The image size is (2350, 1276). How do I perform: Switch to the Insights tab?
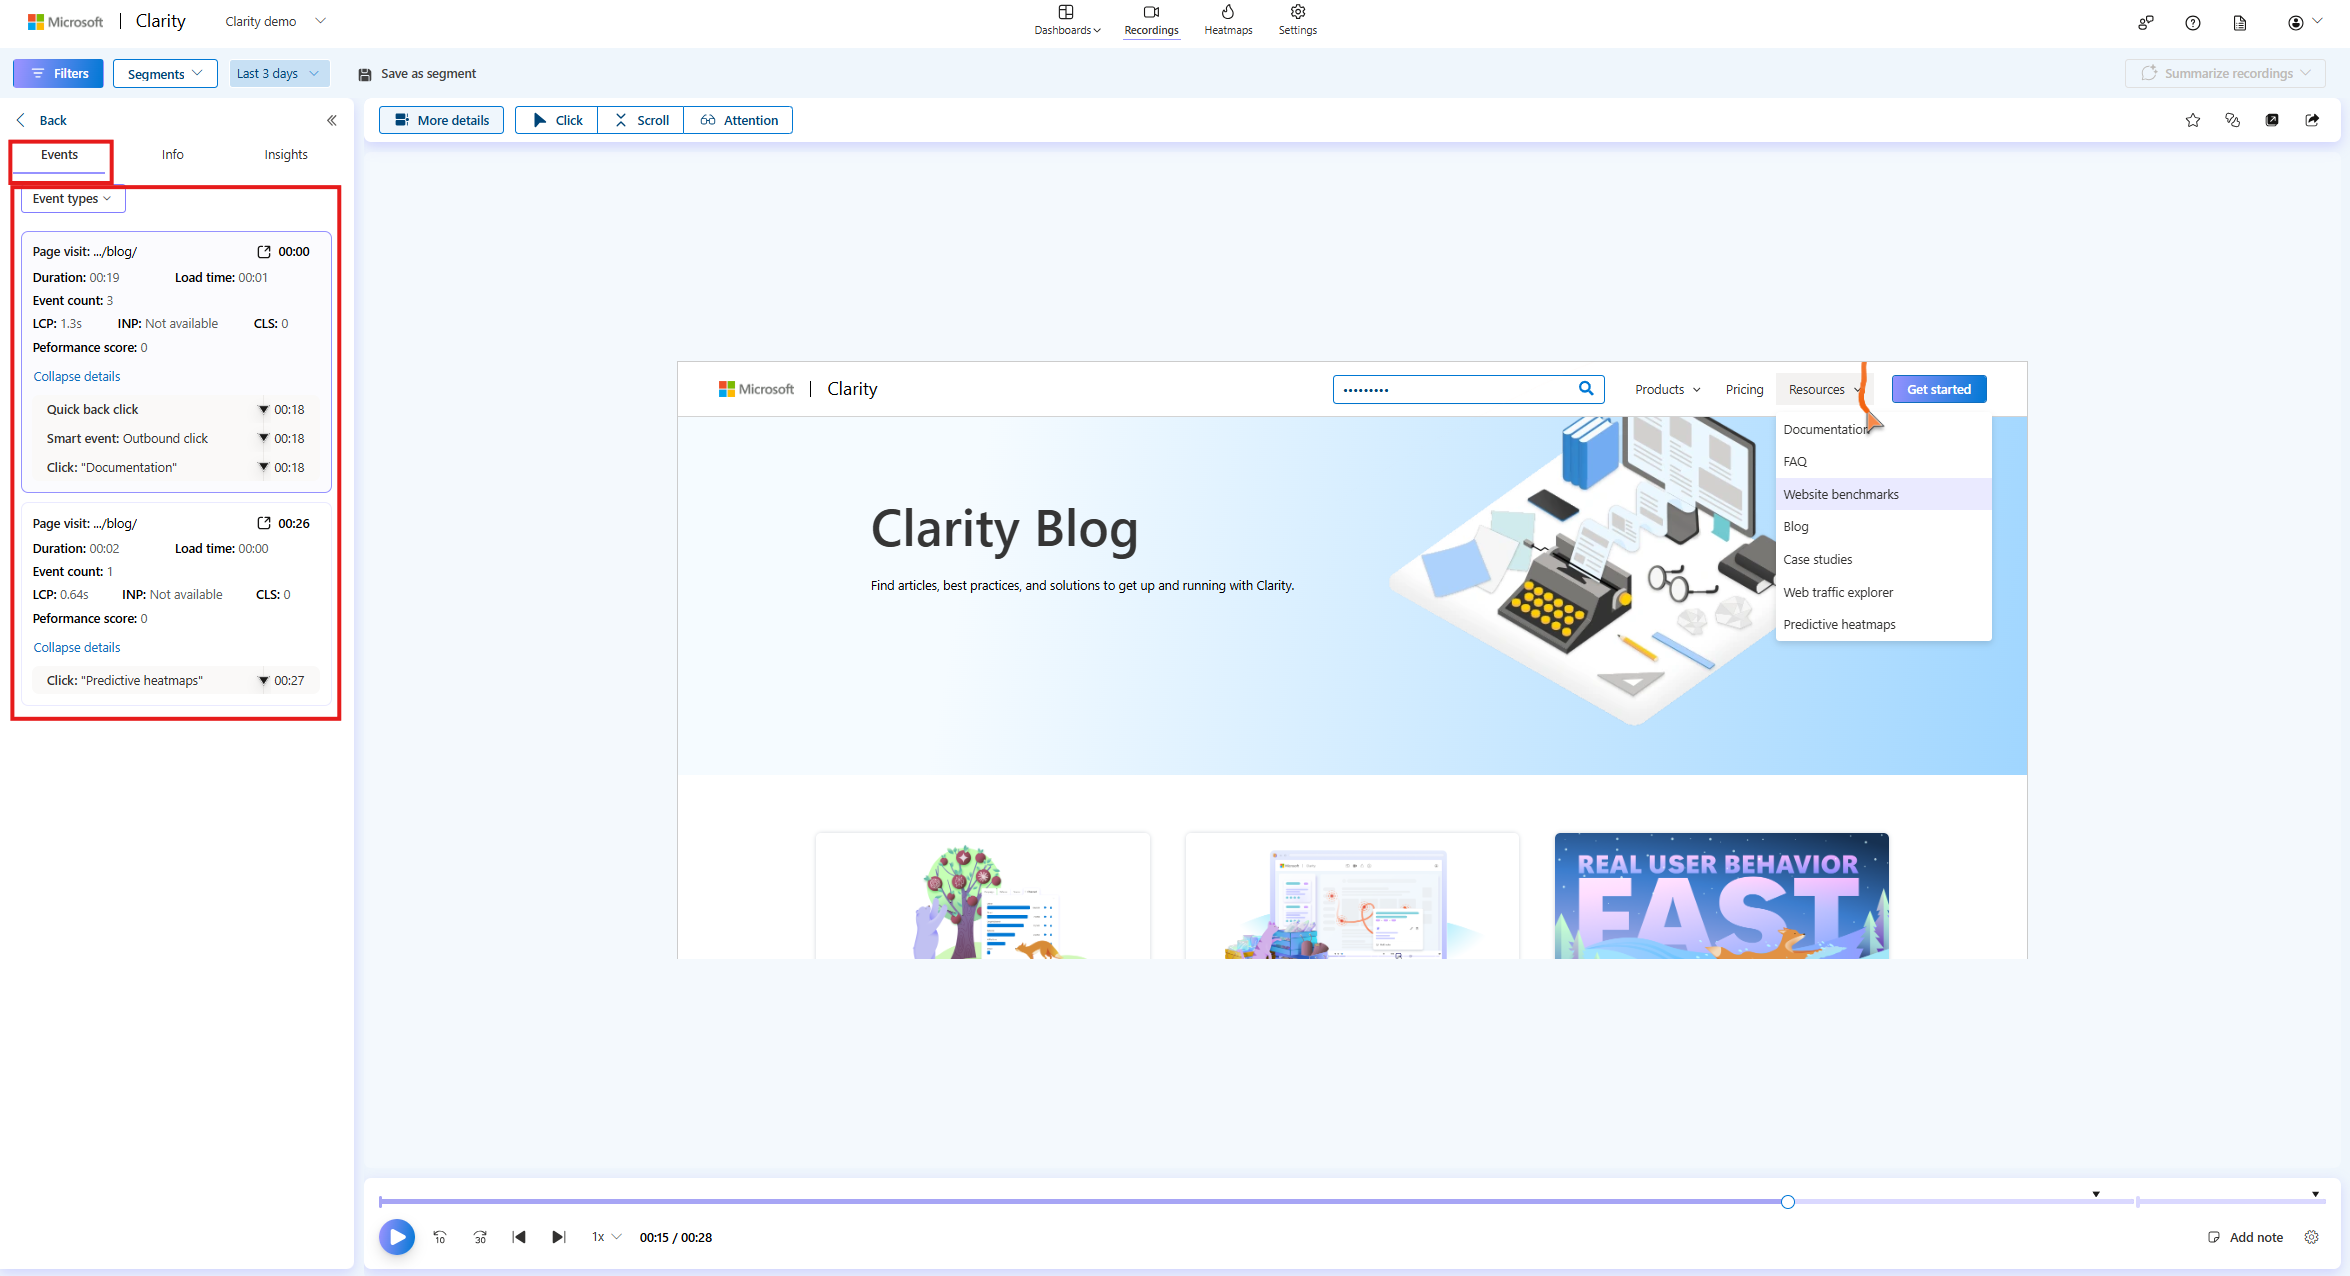[x=286, y=155]
